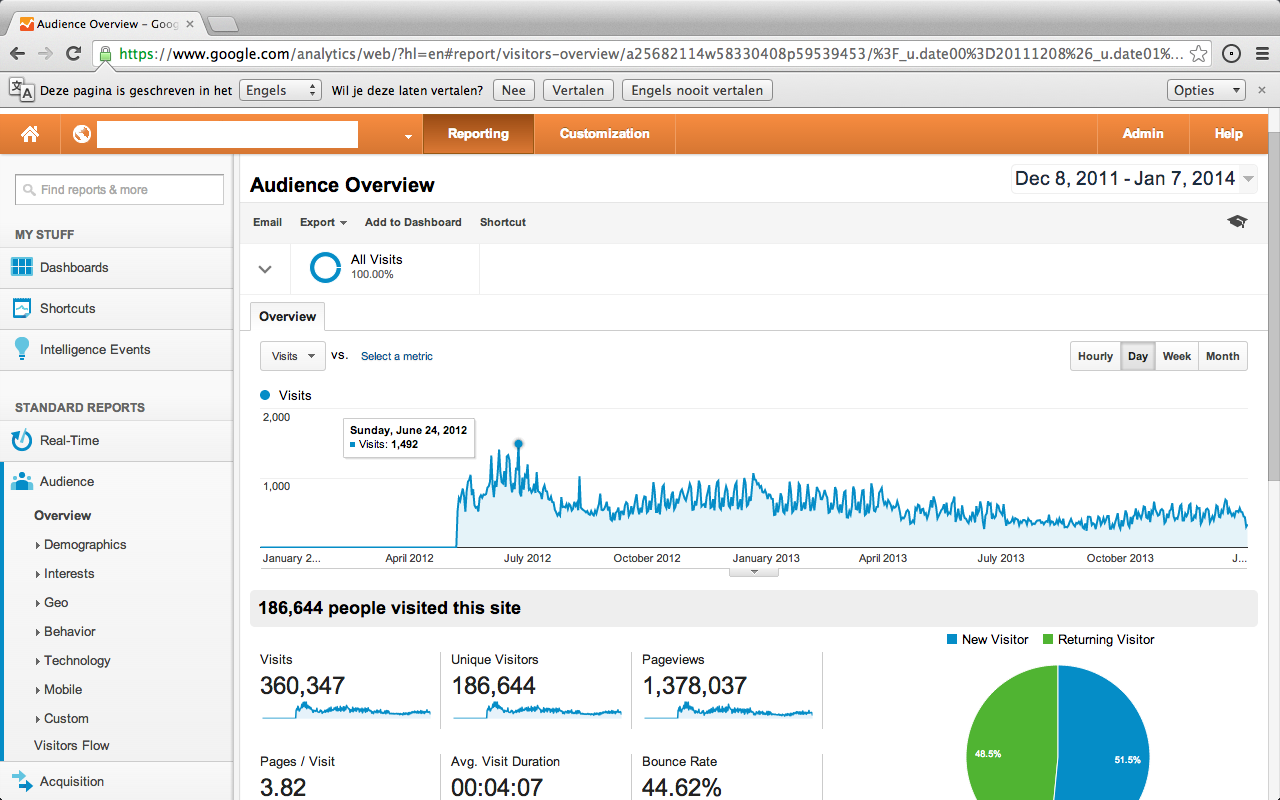The width and height of the screenshot is (1280, 800).
Task: Click the globe account icon
Action: 82,134
